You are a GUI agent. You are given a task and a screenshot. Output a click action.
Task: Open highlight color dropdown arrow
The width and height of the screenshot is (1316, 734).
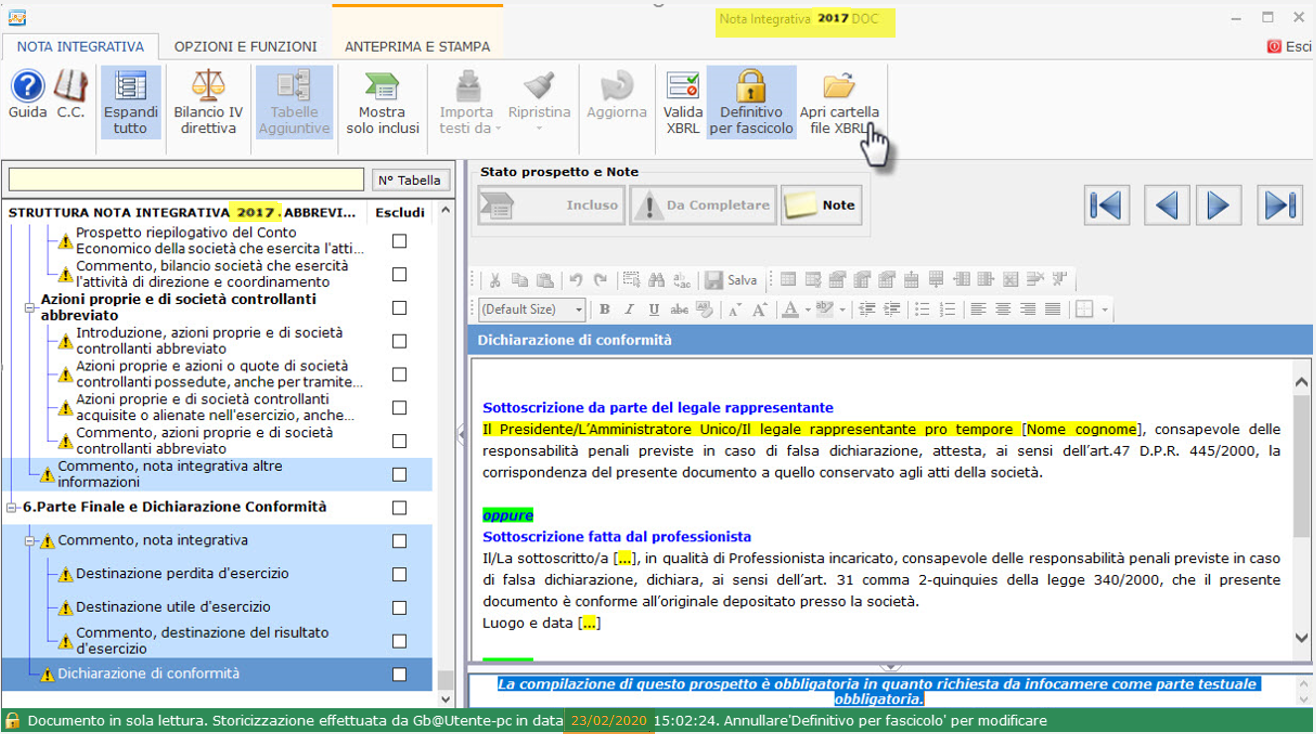pyautogui.click(x=842, y=310)
